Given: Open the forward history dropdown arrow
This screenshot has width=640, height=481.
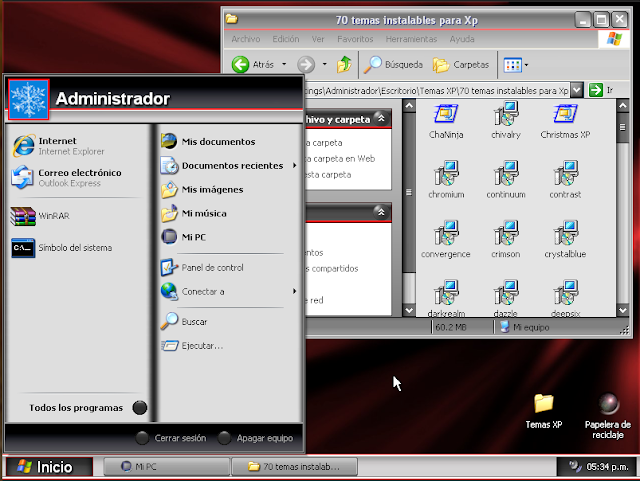Looking at the screenshot, I should point(324,64).
